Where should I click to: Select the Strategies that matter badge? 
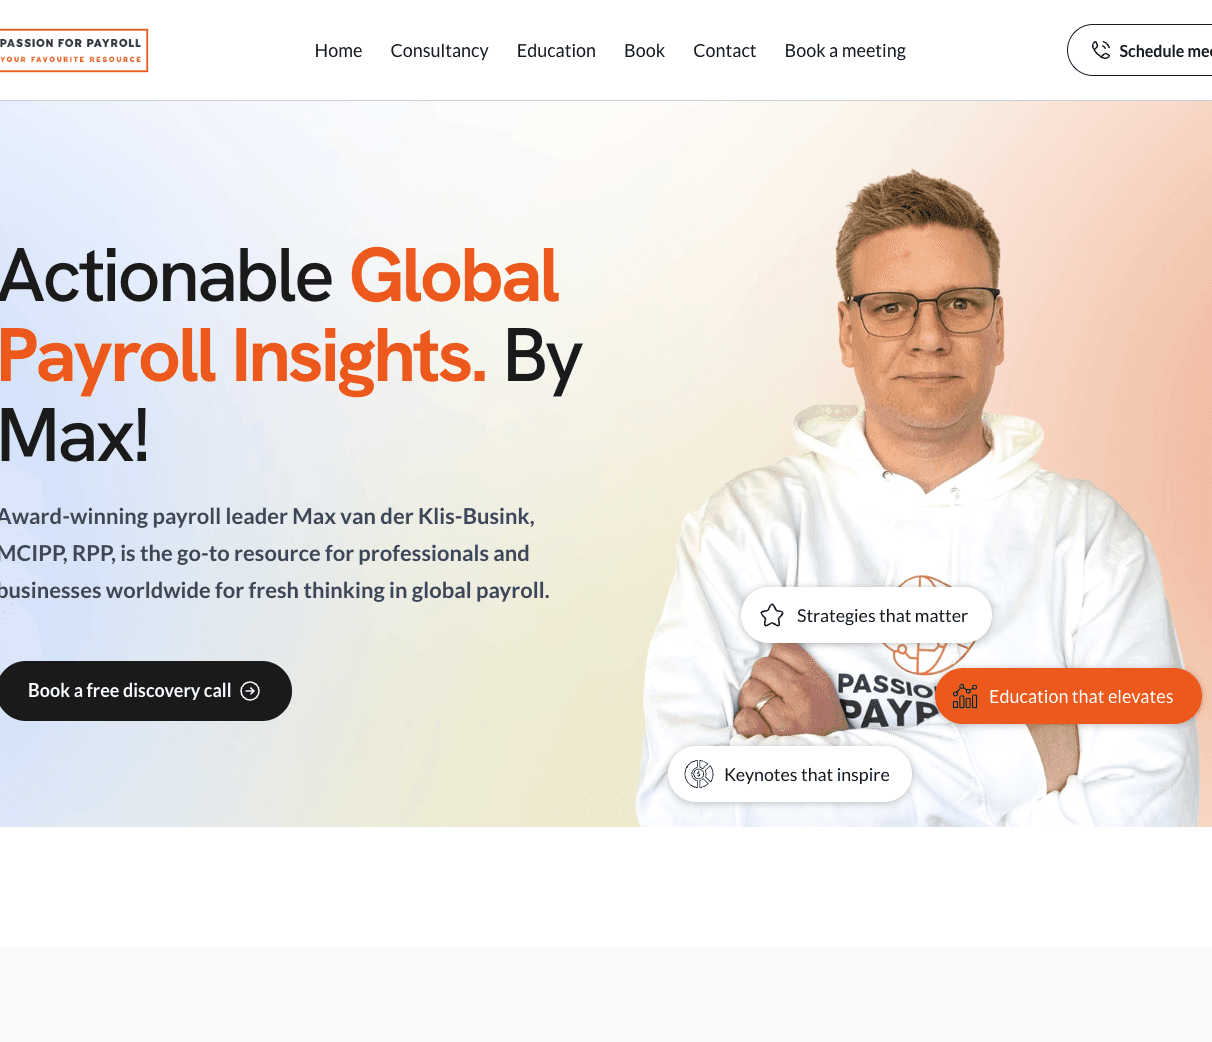(x=866, y=616)
